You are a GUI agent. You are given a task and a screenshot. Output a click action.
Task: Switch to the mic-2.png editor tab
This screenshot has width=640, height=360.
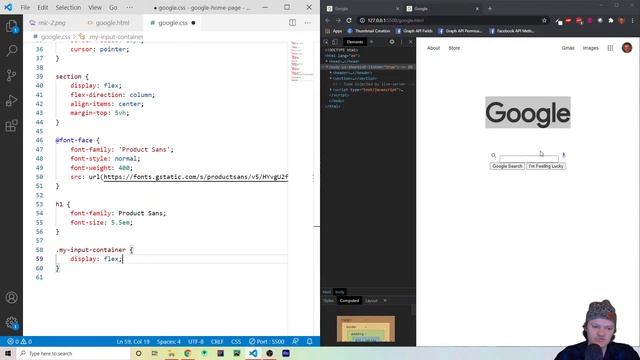click(48, 23)
